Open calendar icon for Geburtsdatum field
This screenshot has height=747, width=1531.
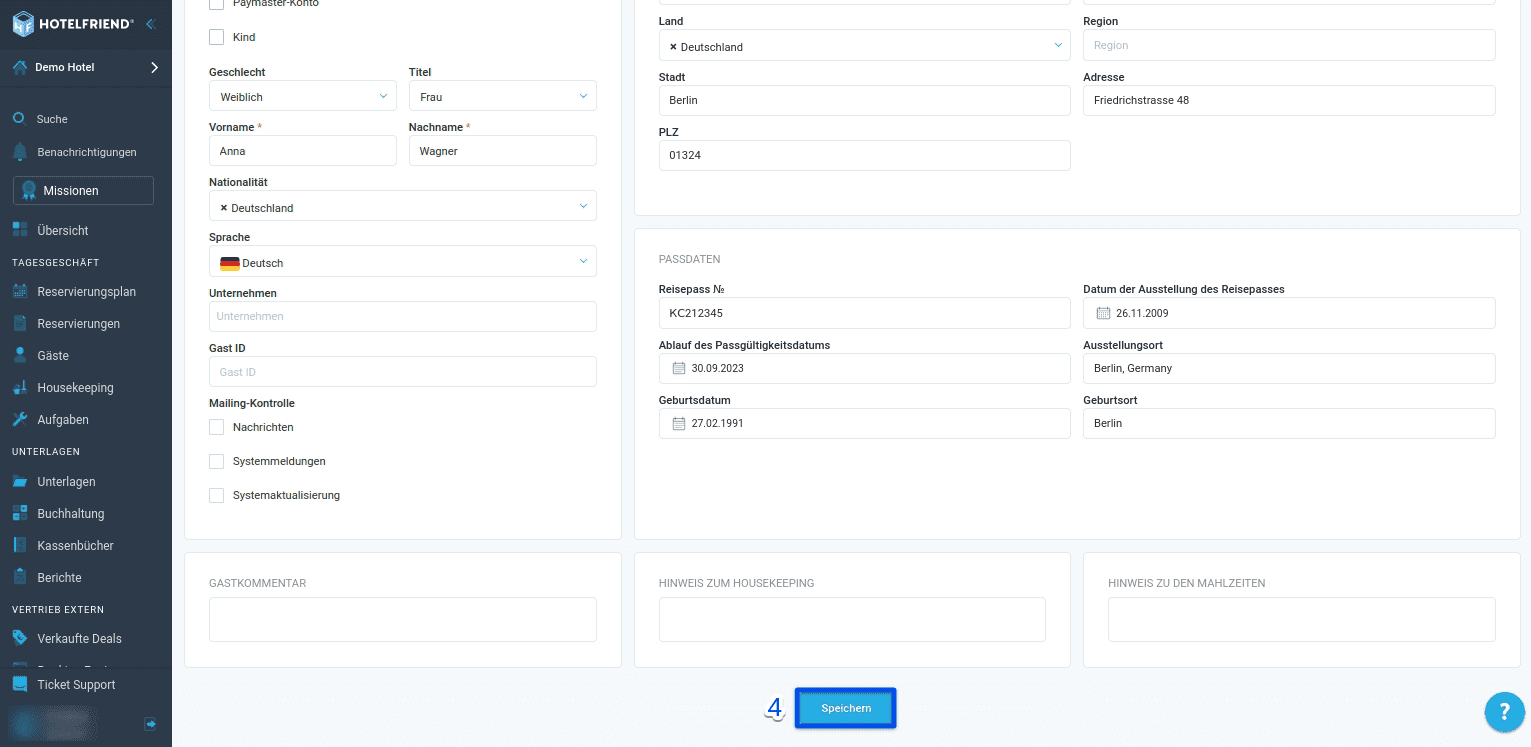pos(679,423)
